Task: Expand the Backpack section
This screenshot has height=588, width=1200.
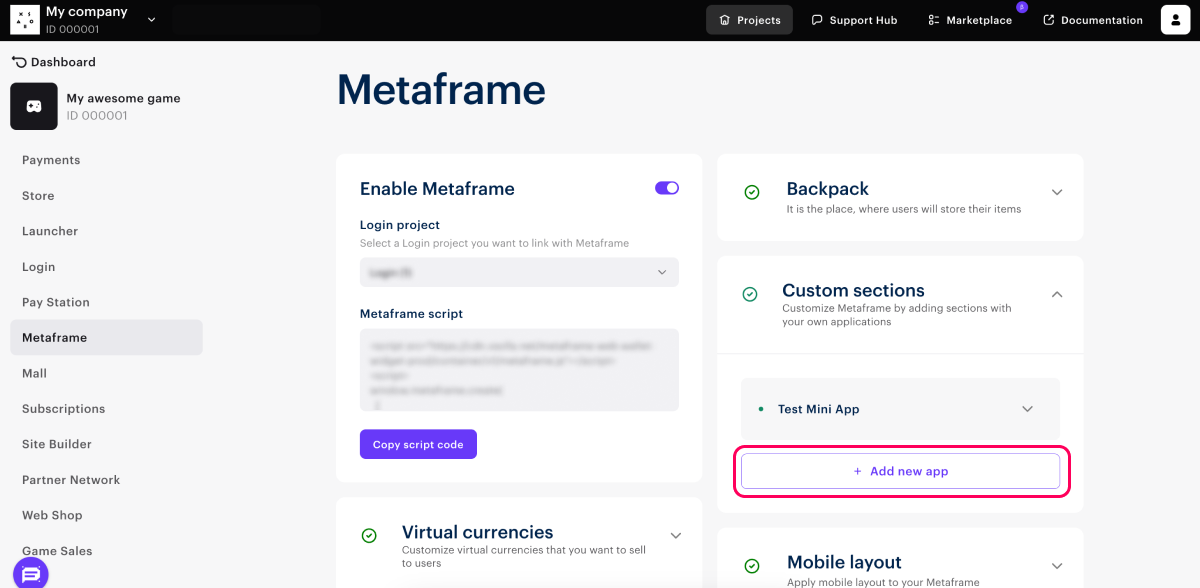Action: pyautogui.click(x=1057, y=192)
